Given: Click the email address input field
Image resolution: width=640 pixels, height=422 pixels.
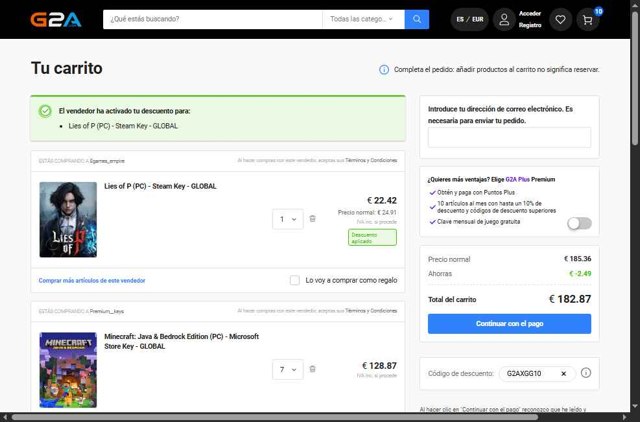Looking at the screenshot, I should tap(509, 138).
